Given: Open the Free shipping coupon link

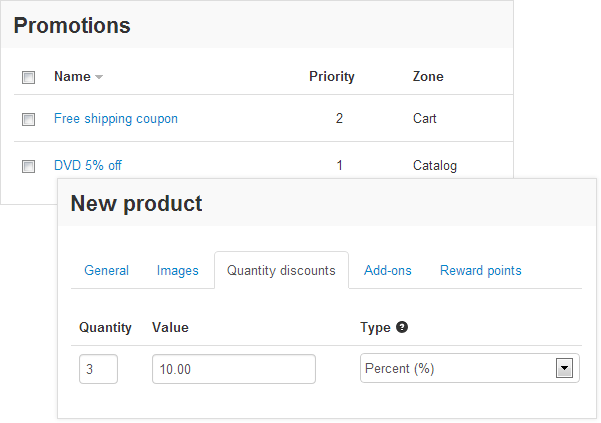Looking at the screenshot, I should click(x=116, y=119).
